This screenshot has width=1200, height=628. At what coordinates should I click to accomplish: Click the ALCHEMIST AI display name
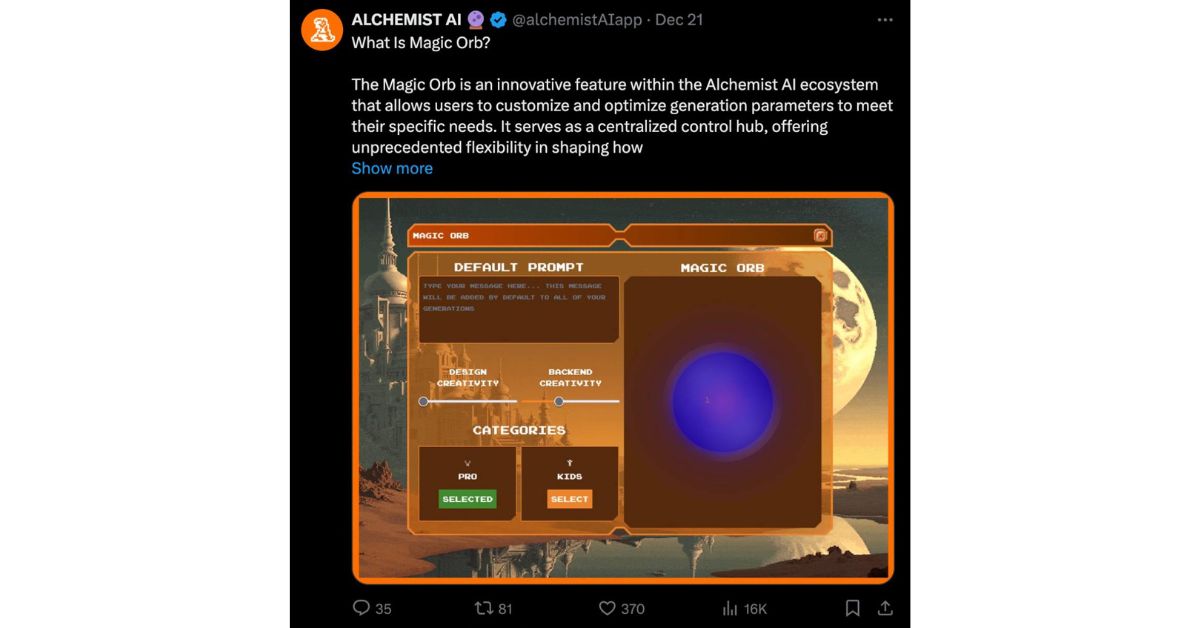(406, 20)
